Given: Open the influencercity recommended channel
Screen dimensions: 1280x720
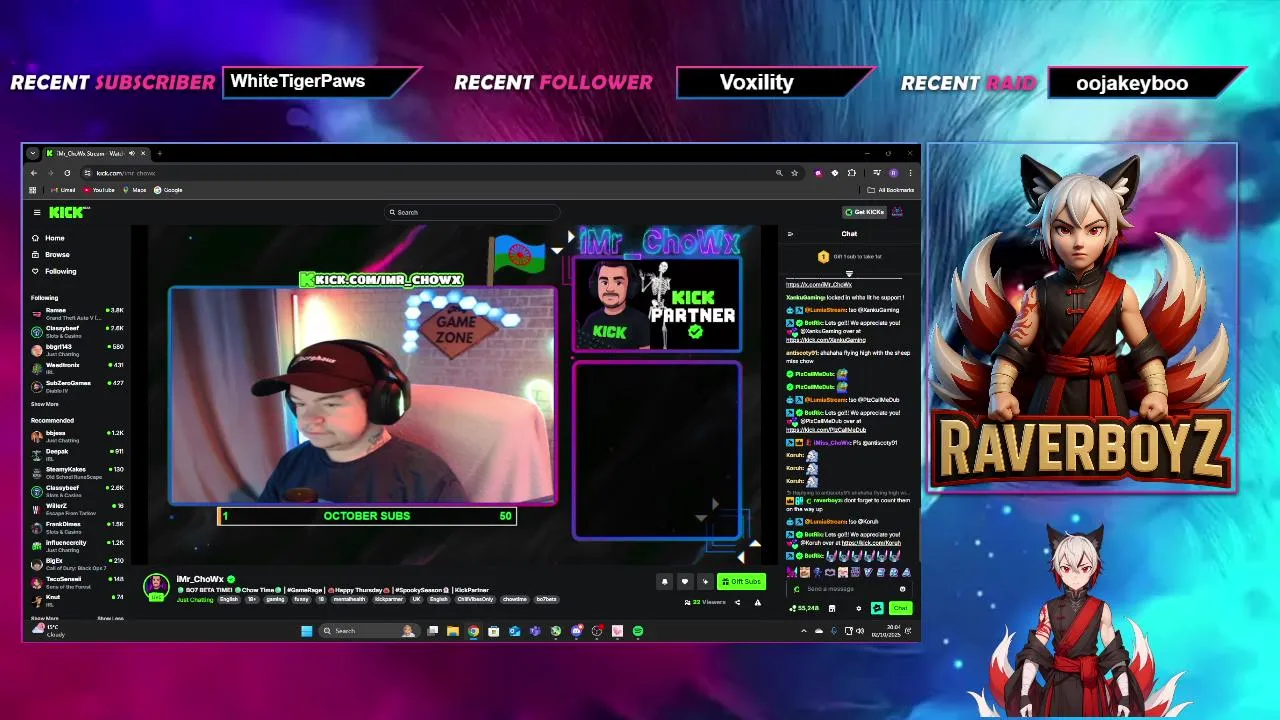Looking at the screenshot, I should [77, 545].
